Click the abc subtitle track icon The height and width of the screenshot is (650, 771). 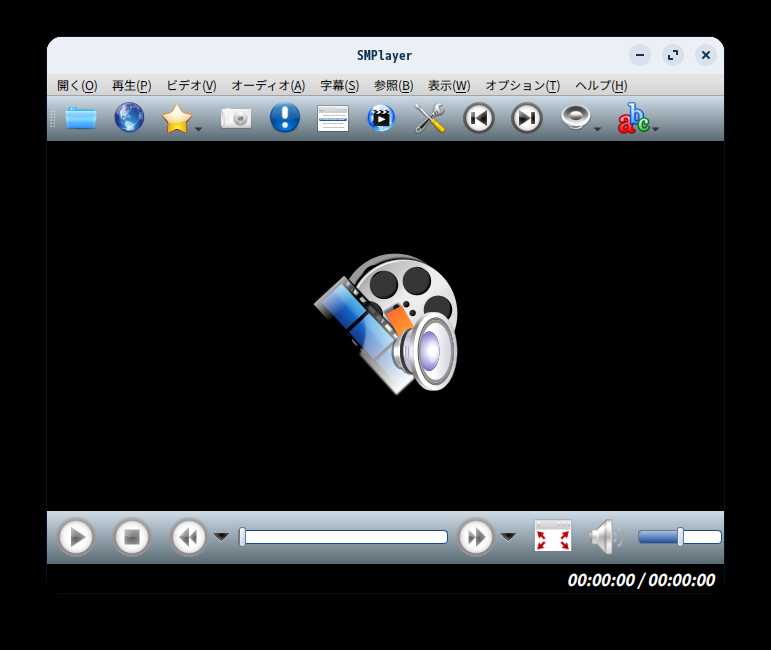634,118
